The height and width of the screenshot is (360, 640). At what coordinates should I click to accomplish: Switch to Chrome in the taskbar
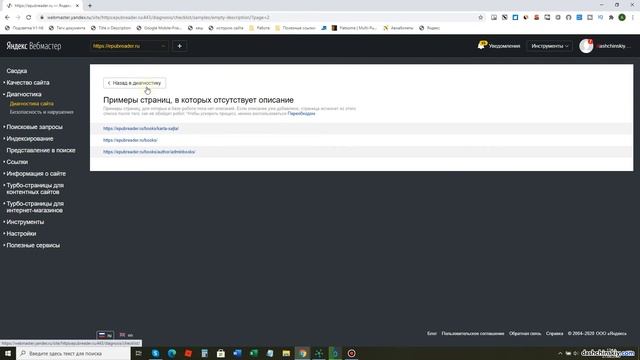302,353
